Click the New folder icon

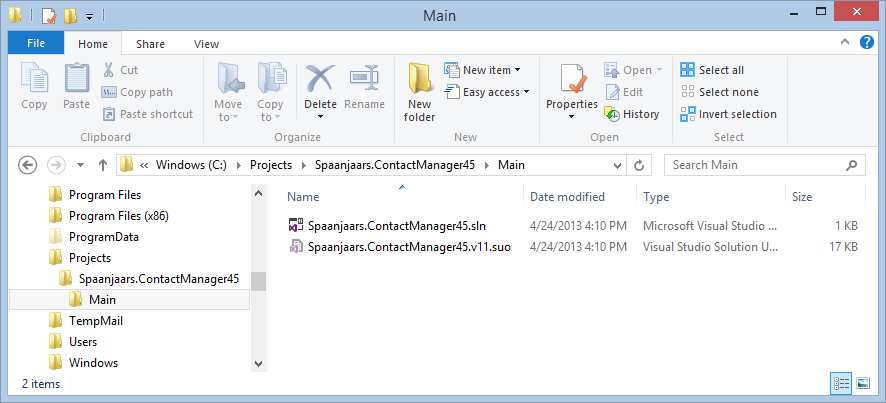pyautogui.click(x=419, y=80)
